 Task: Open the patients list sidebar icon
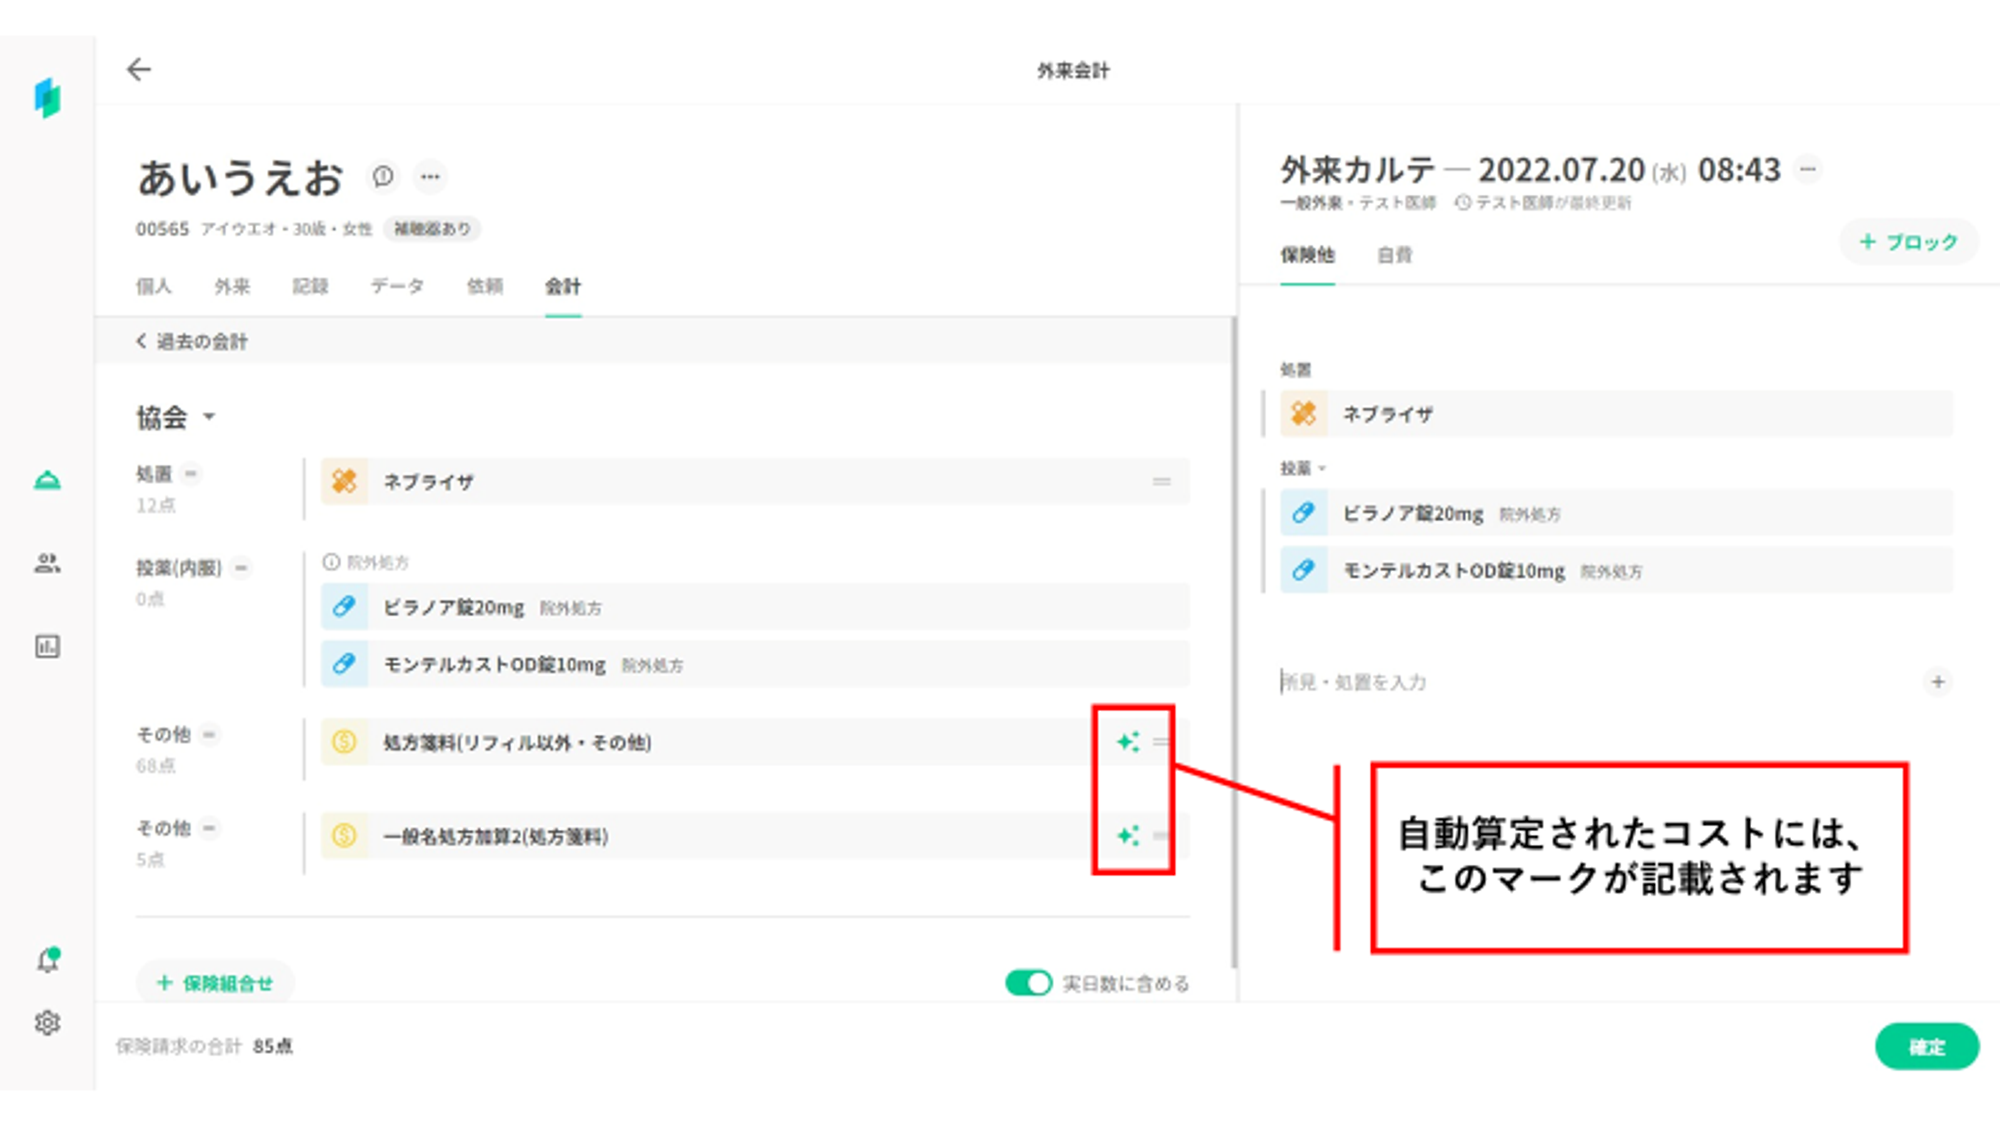[x=47, y=563]
